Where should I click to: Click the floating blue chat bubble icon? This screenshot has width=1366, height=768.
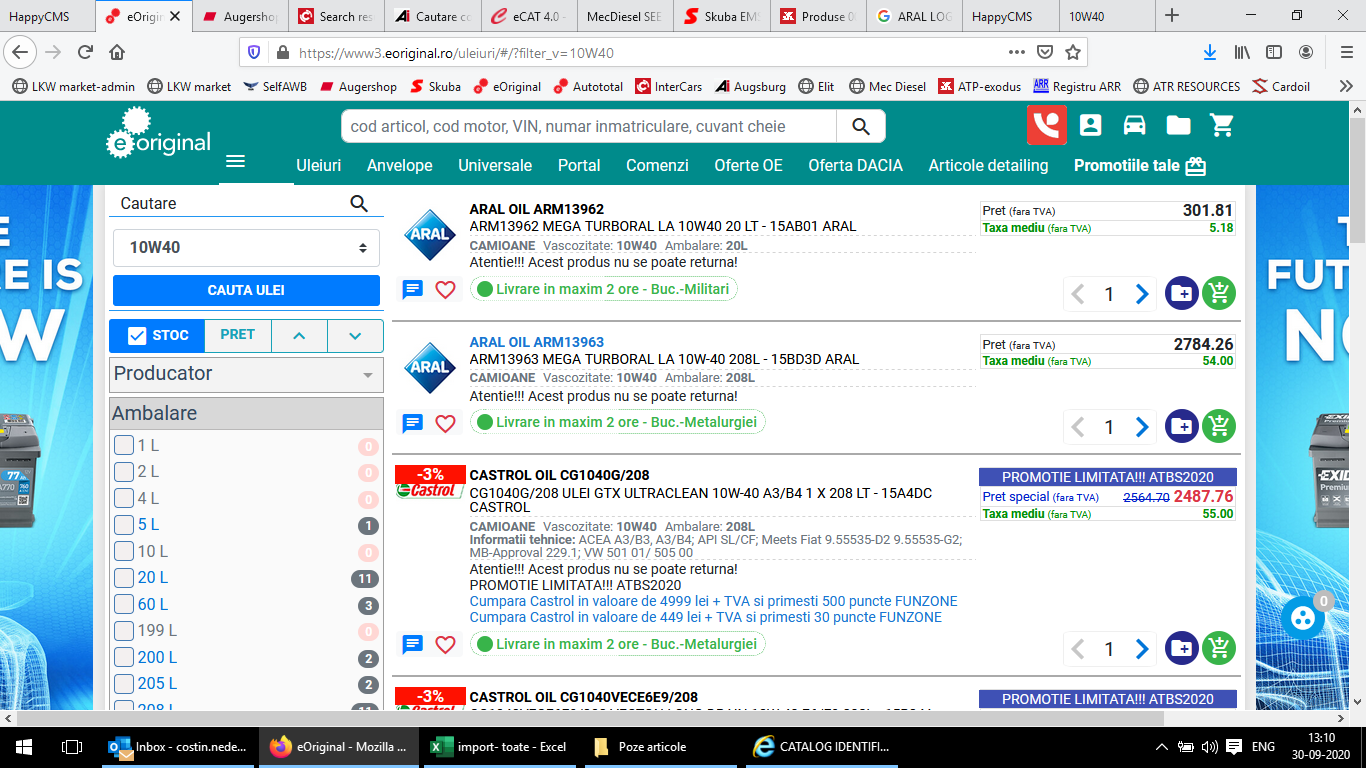(1302, 618)
